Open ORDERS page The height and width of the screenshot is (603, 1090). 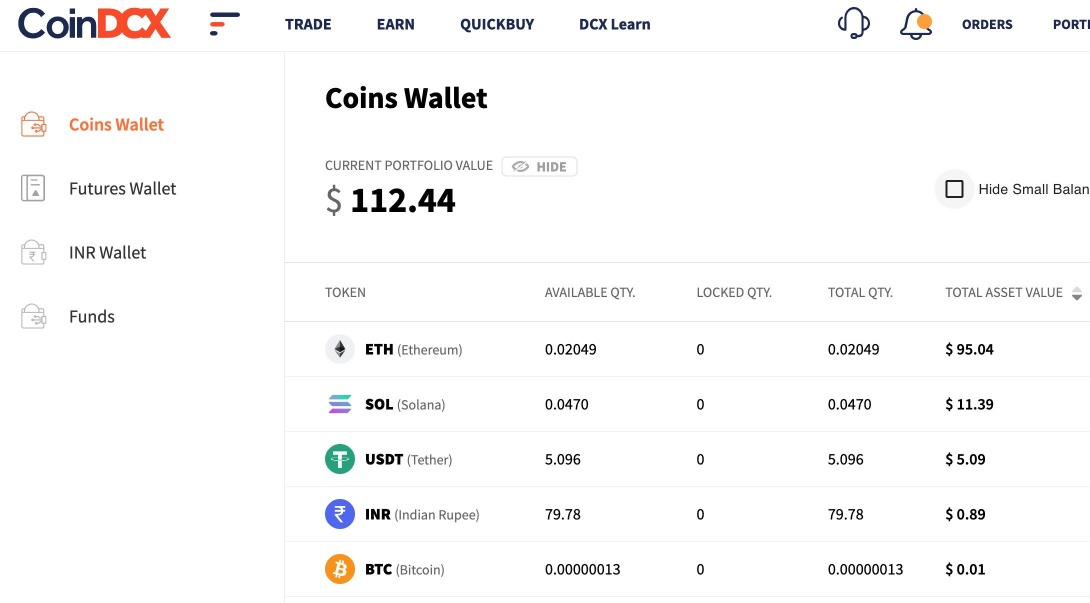987,24
